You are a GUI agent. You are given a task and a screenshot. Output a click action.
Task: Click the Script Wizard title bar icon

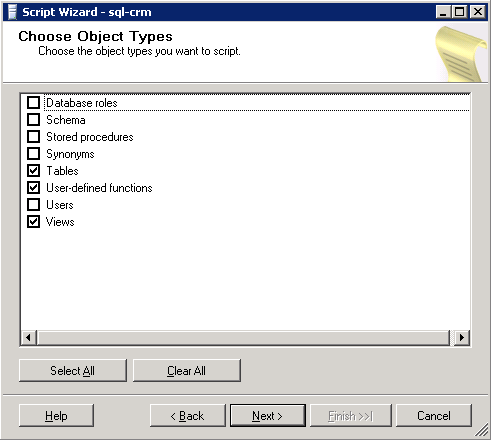12,12
